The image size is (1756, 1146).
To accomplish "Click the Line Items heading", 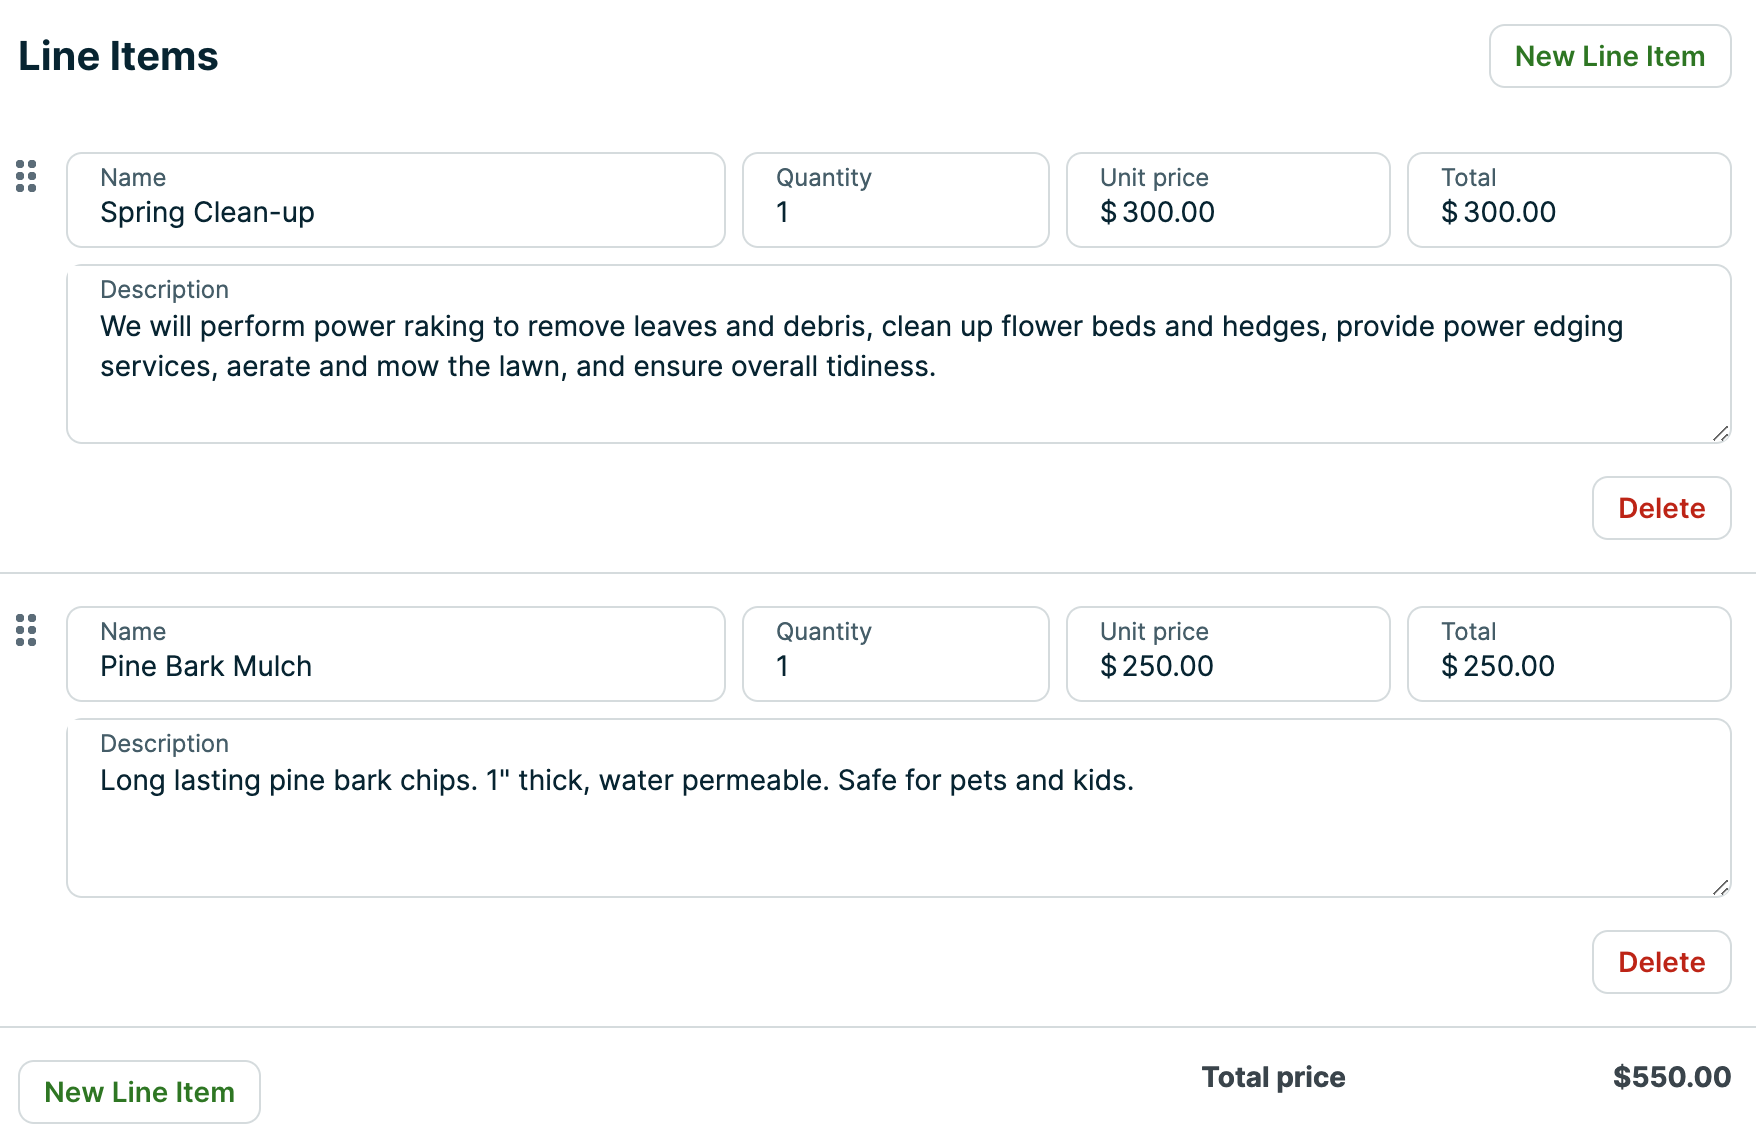I will pyautogui.click(x=117, y=56).
